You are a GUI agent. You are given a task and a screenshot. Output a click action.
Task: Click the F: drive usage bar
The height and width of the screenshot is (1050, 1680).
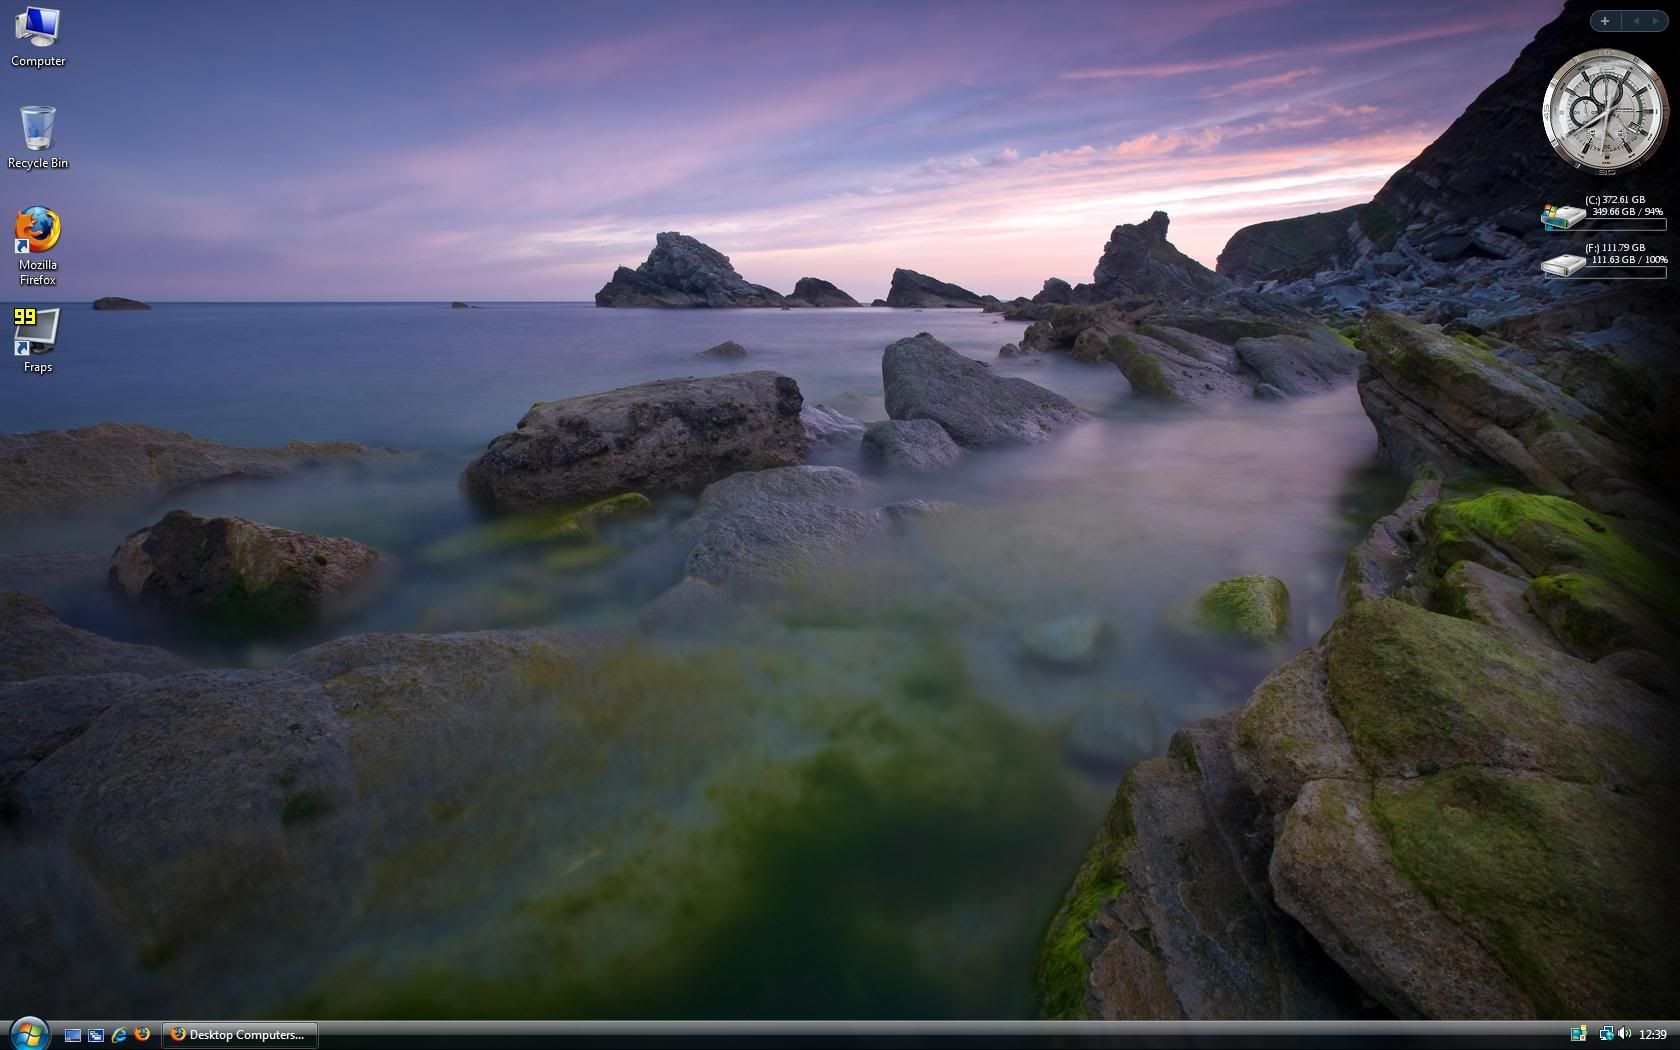(x=1626, y=272)
